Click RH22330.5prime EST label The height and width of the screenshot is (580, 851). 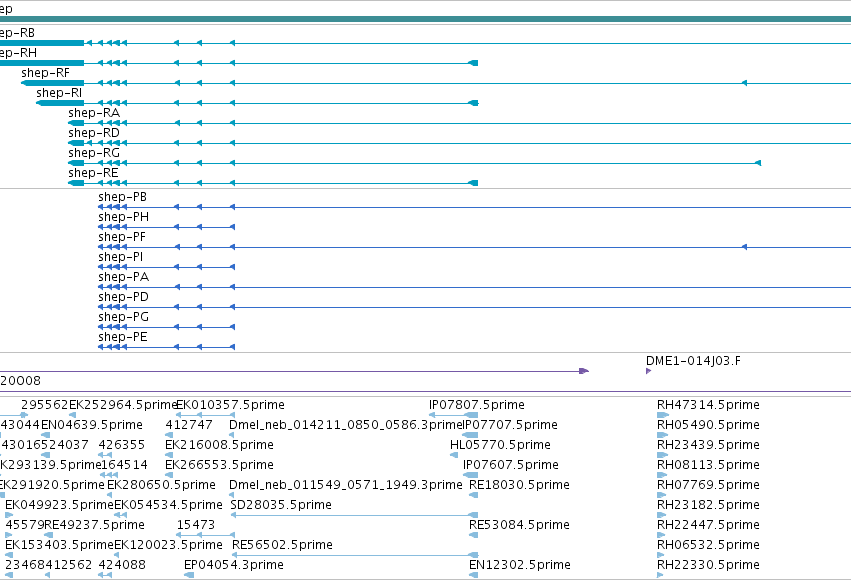click(708, 565)
